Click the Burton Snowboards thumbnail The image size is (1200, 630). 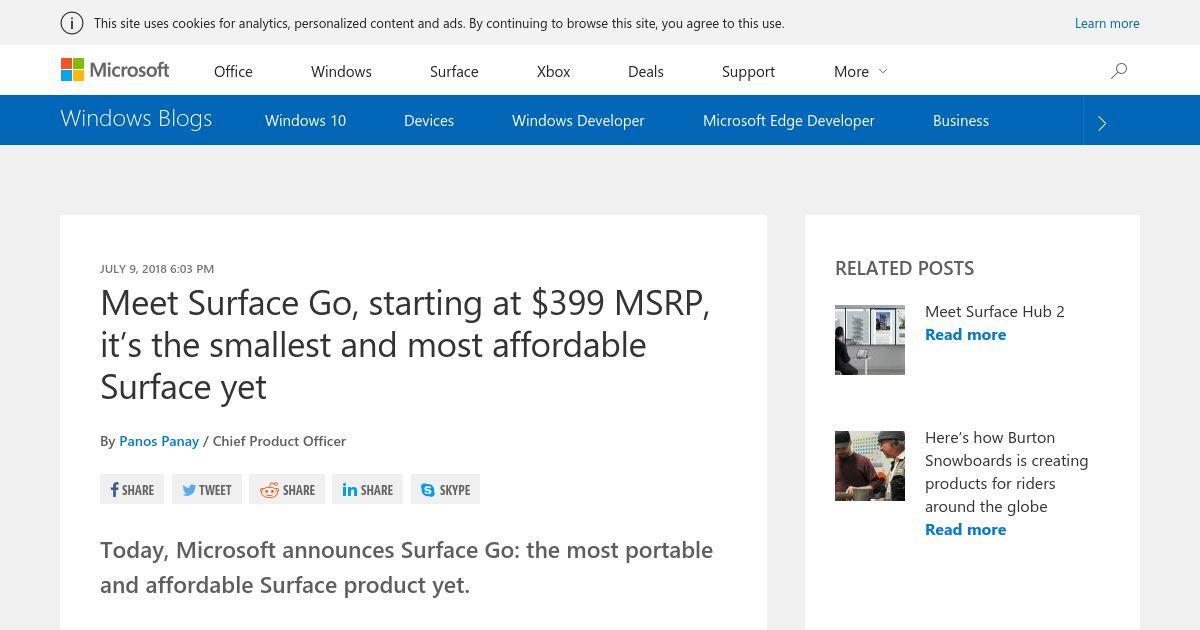870,466
